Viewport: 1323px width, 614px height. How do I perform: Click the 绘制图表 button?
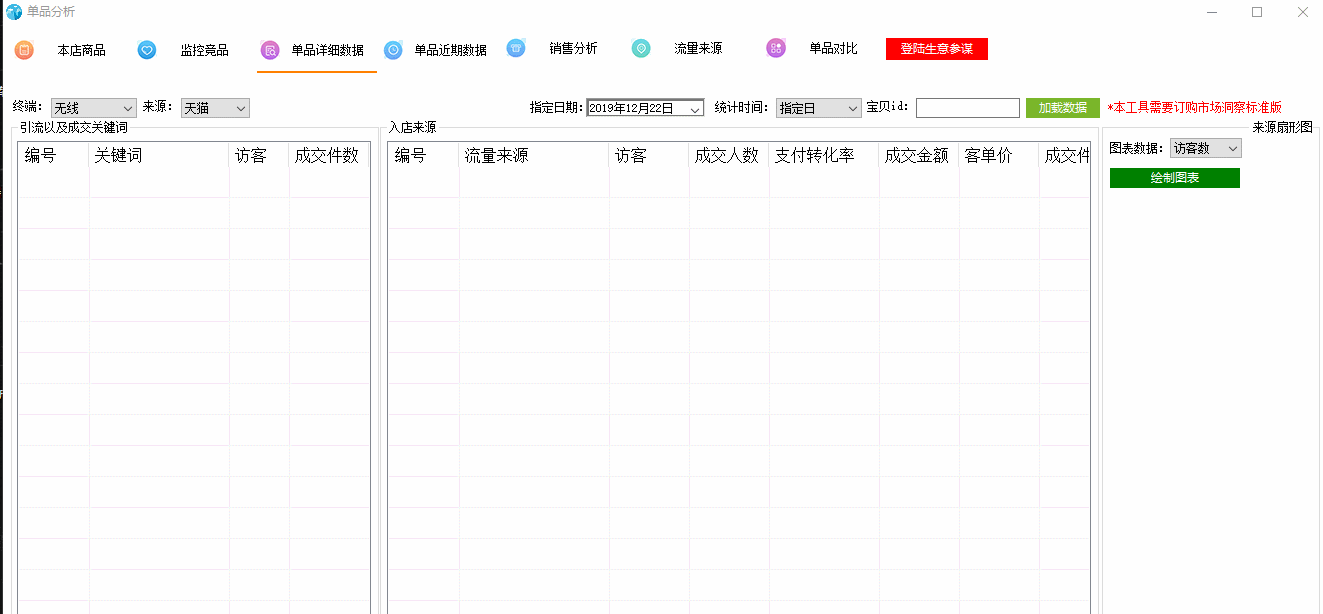coord(1174,178)
